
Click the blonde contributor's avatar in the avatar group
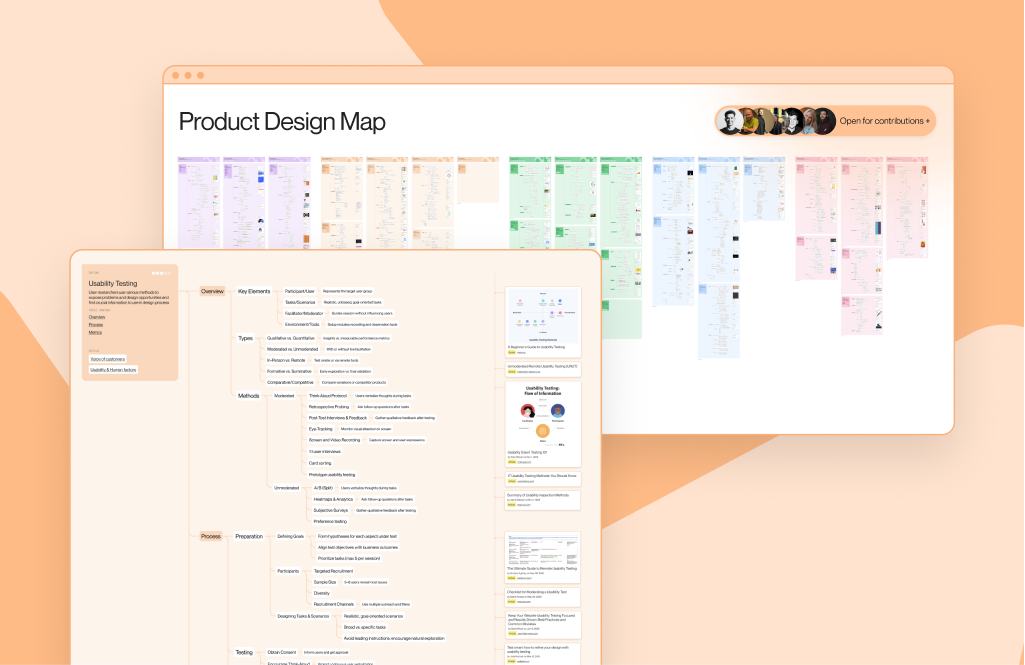[x=810, y=120]
